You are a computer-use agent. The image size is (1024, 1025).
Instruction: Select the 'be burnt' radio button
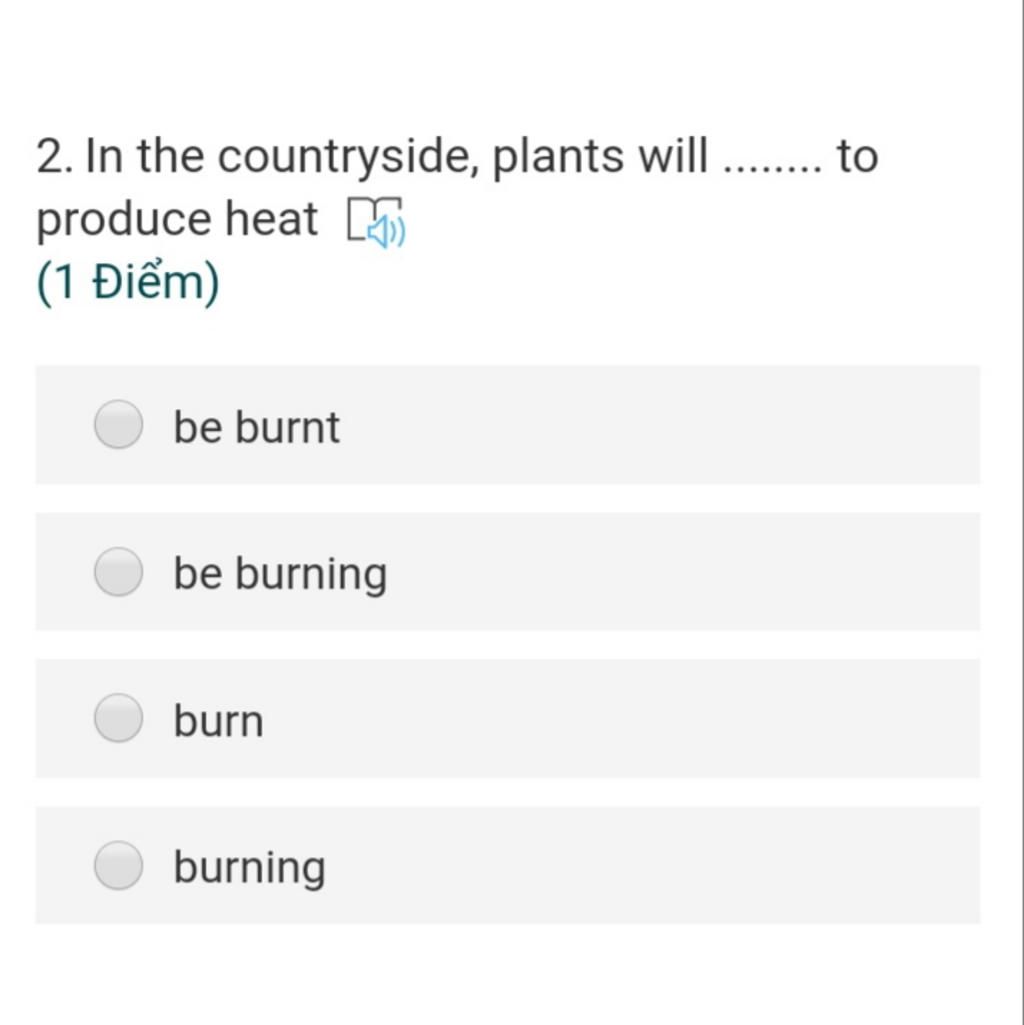(x=118, y=425)
